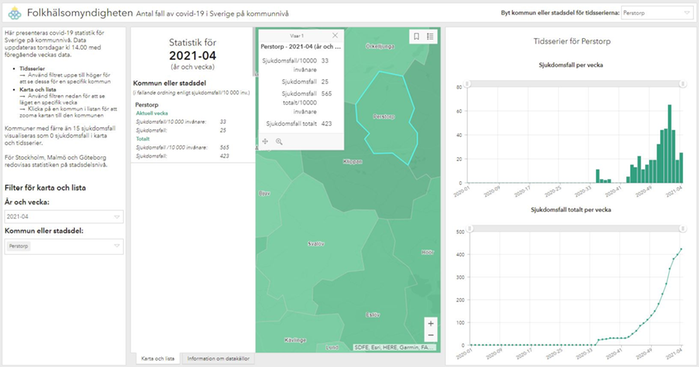Click the Perstorp filter chip
This screenshot has width=699, height=367.
click(x=18, y=246)
